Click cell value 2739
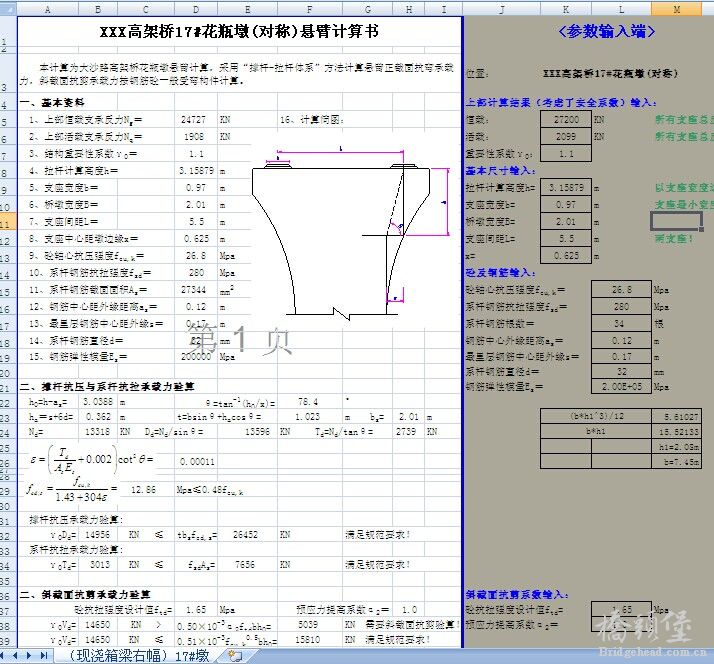Viewport: 714px width, 664px height. click(x=406, y=431)
